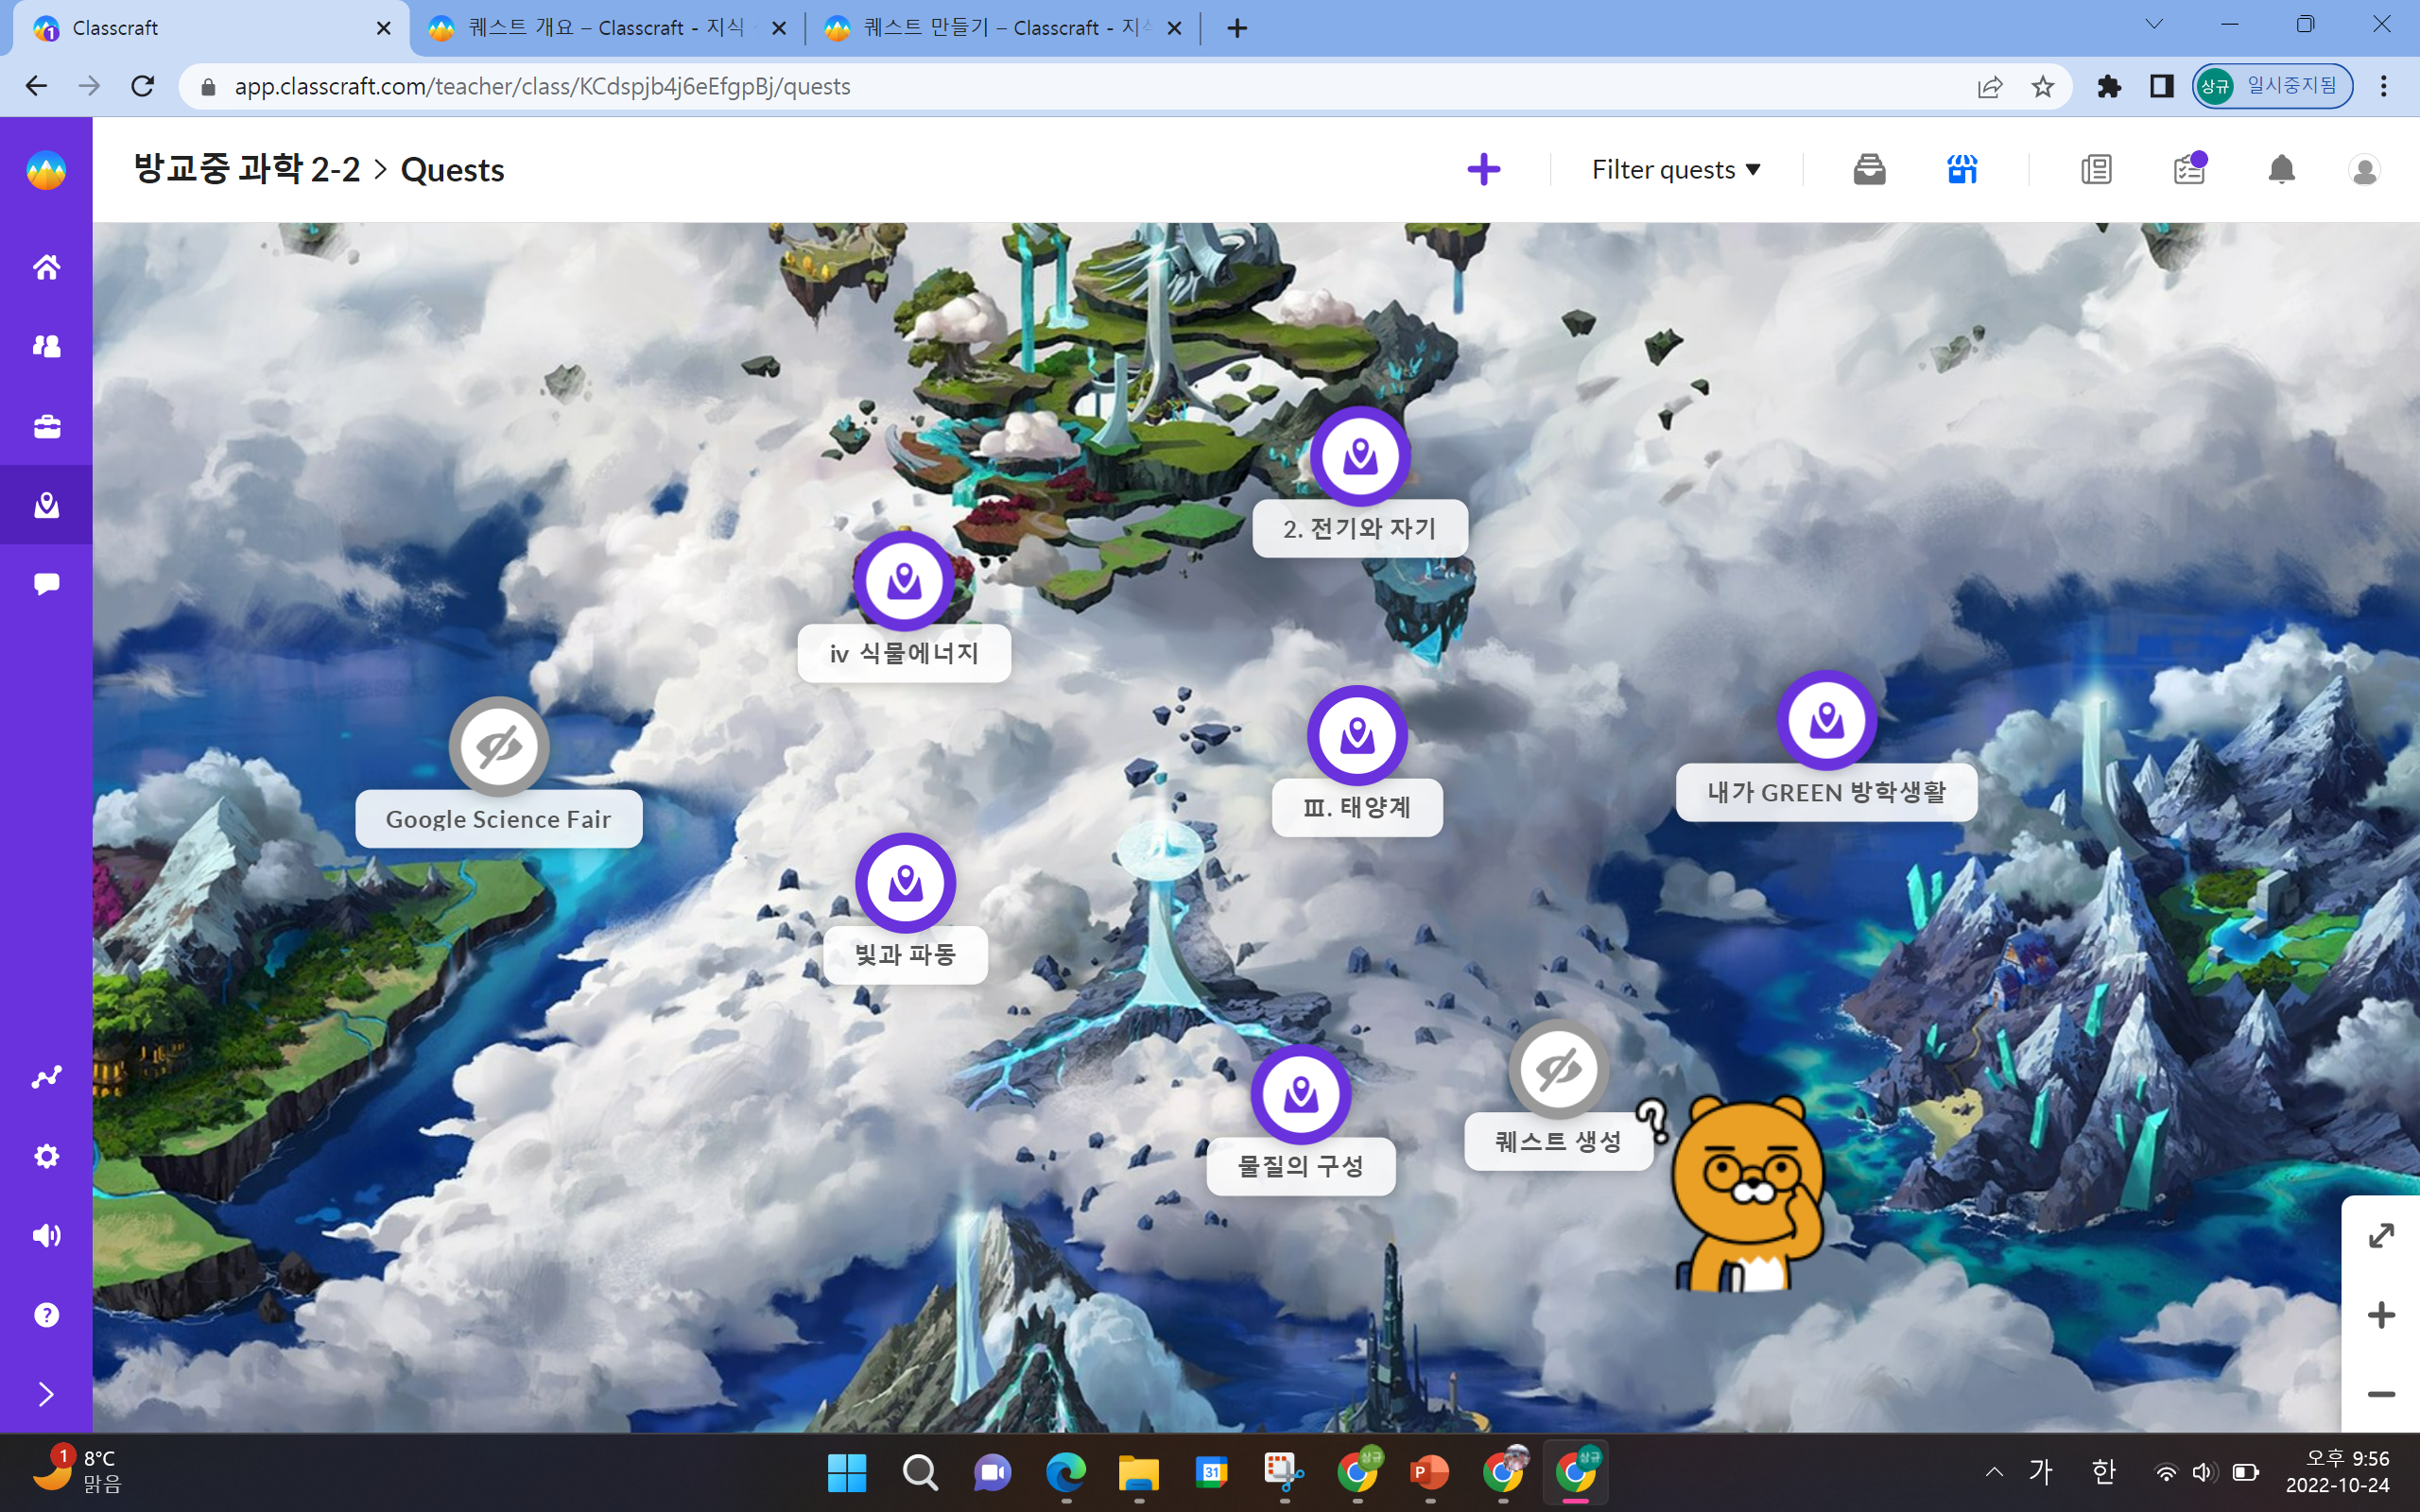Click the hidden 'Google Science Fair' quest eye icon
This screenshot has width=2420, height=1512.
pos(498,747)
